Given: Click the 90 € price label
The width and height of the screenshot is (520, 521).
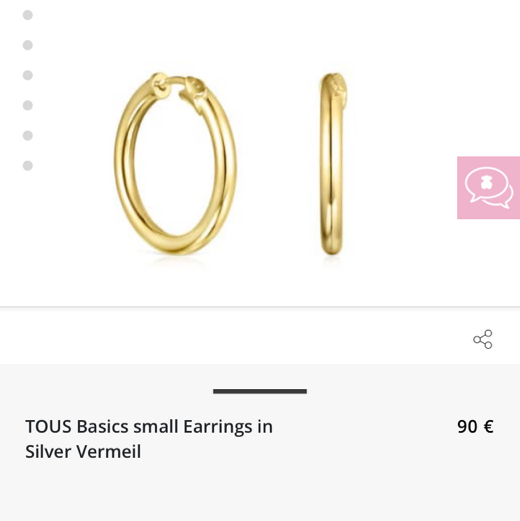Looking at the screenshot, I should pos(475,426).
